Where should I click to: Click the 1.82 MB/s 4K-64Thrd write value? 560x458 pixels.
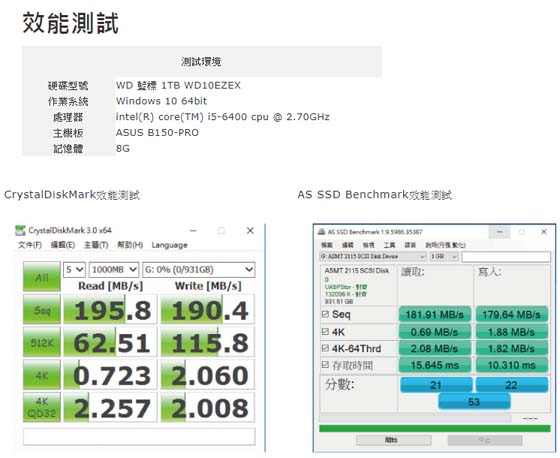tap(511, 348)
